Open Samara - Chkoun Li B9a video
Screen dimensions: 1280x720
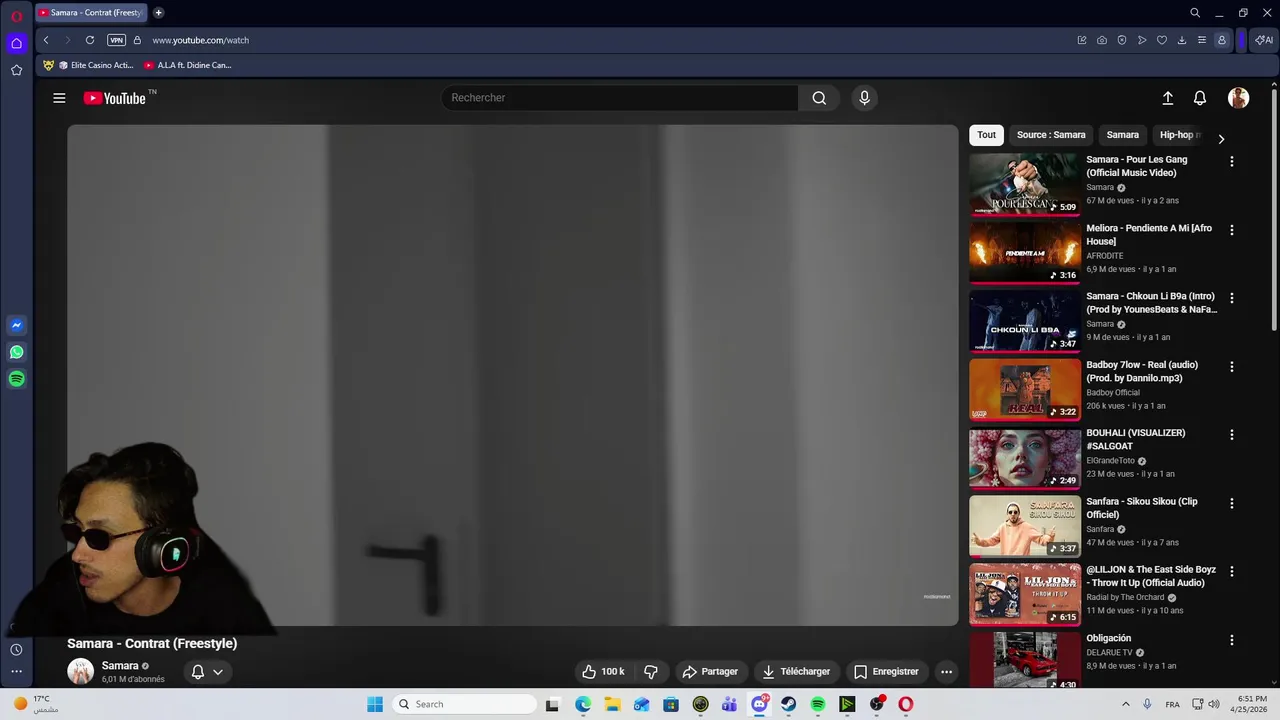[x=1152, y=303]
